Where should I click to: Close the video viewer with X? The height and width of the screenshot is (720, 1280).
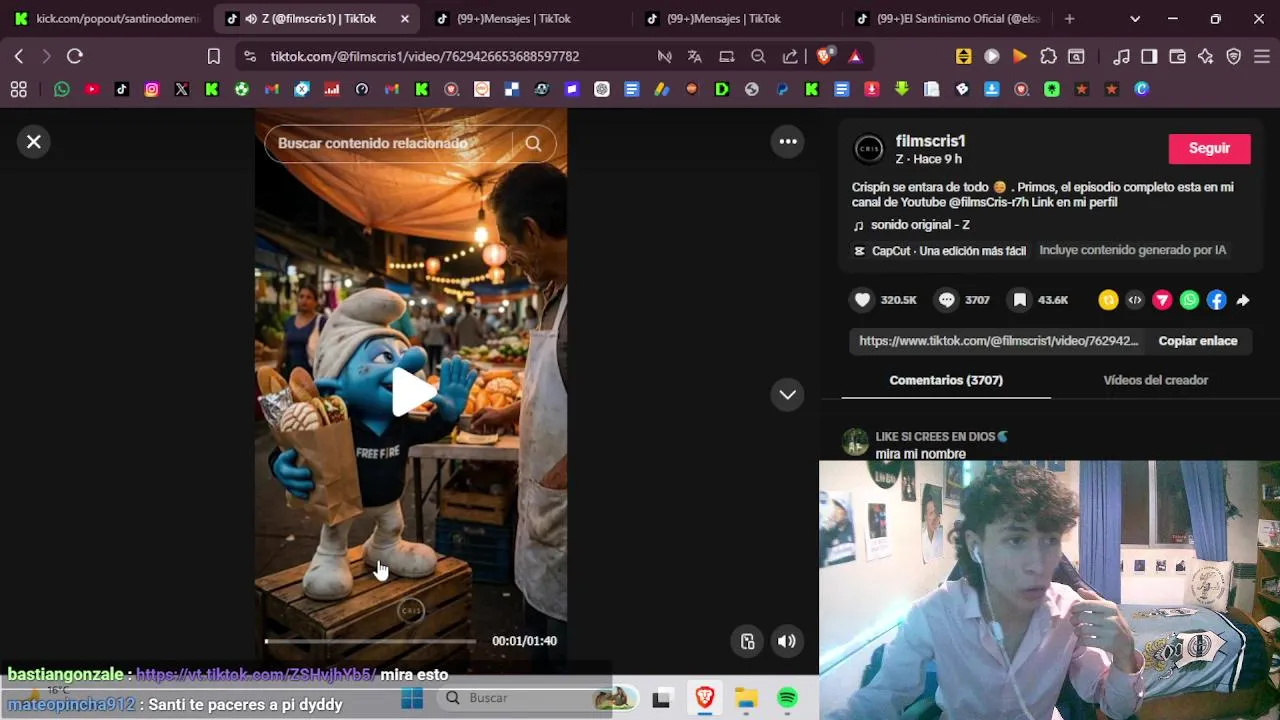click(x=33, y=142)
